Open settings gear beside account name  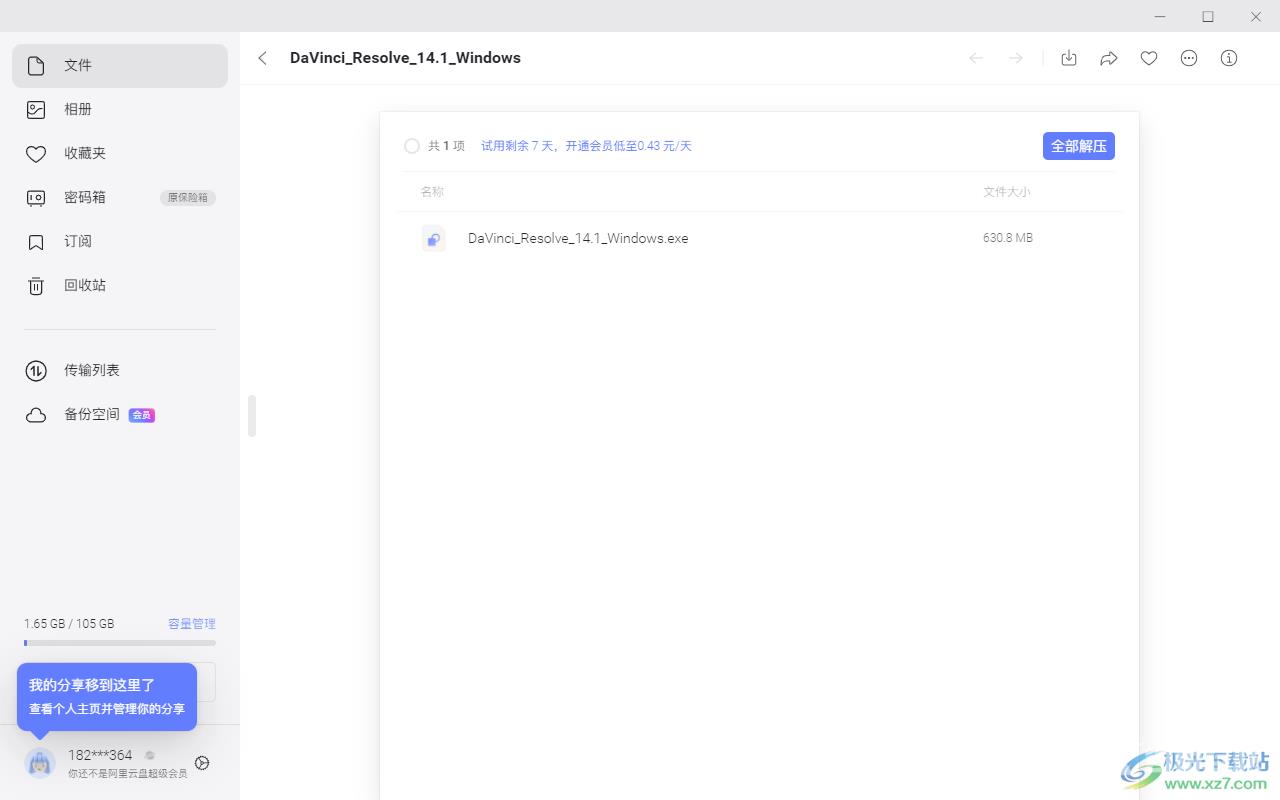(202, 763)
